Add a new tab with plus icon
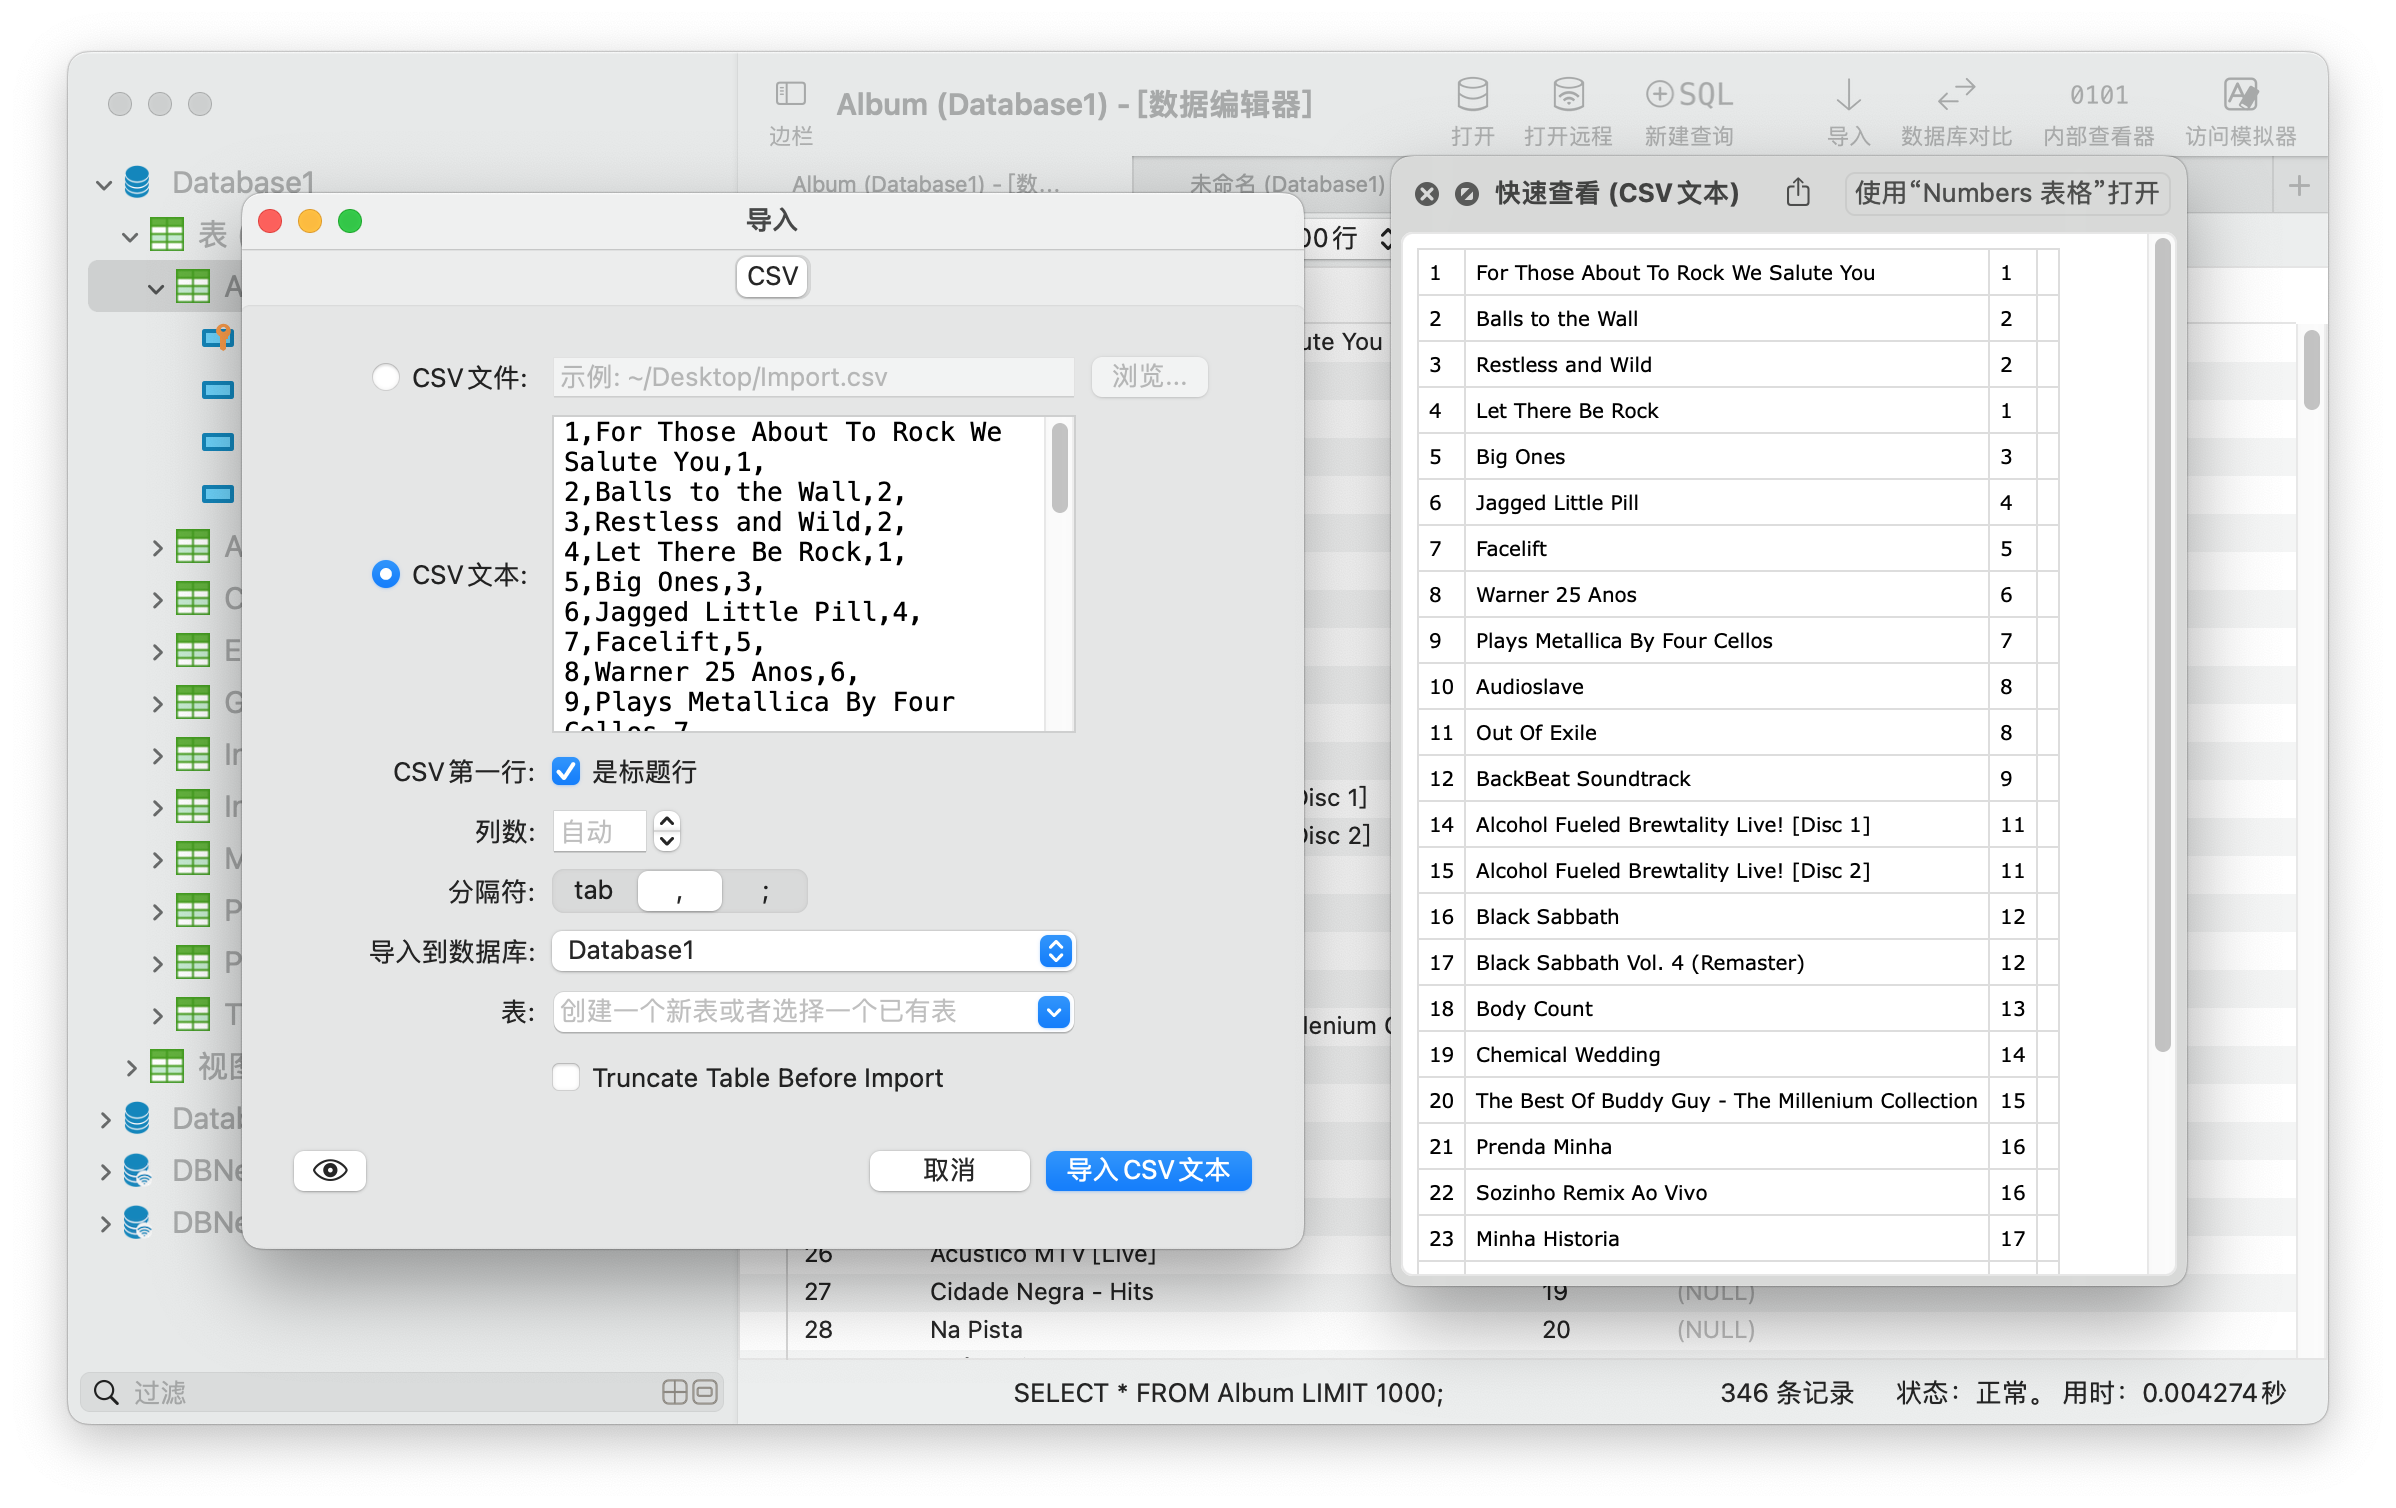Image resolution: width=2396 pixels, height=1508 pixels. [2299, 186]
